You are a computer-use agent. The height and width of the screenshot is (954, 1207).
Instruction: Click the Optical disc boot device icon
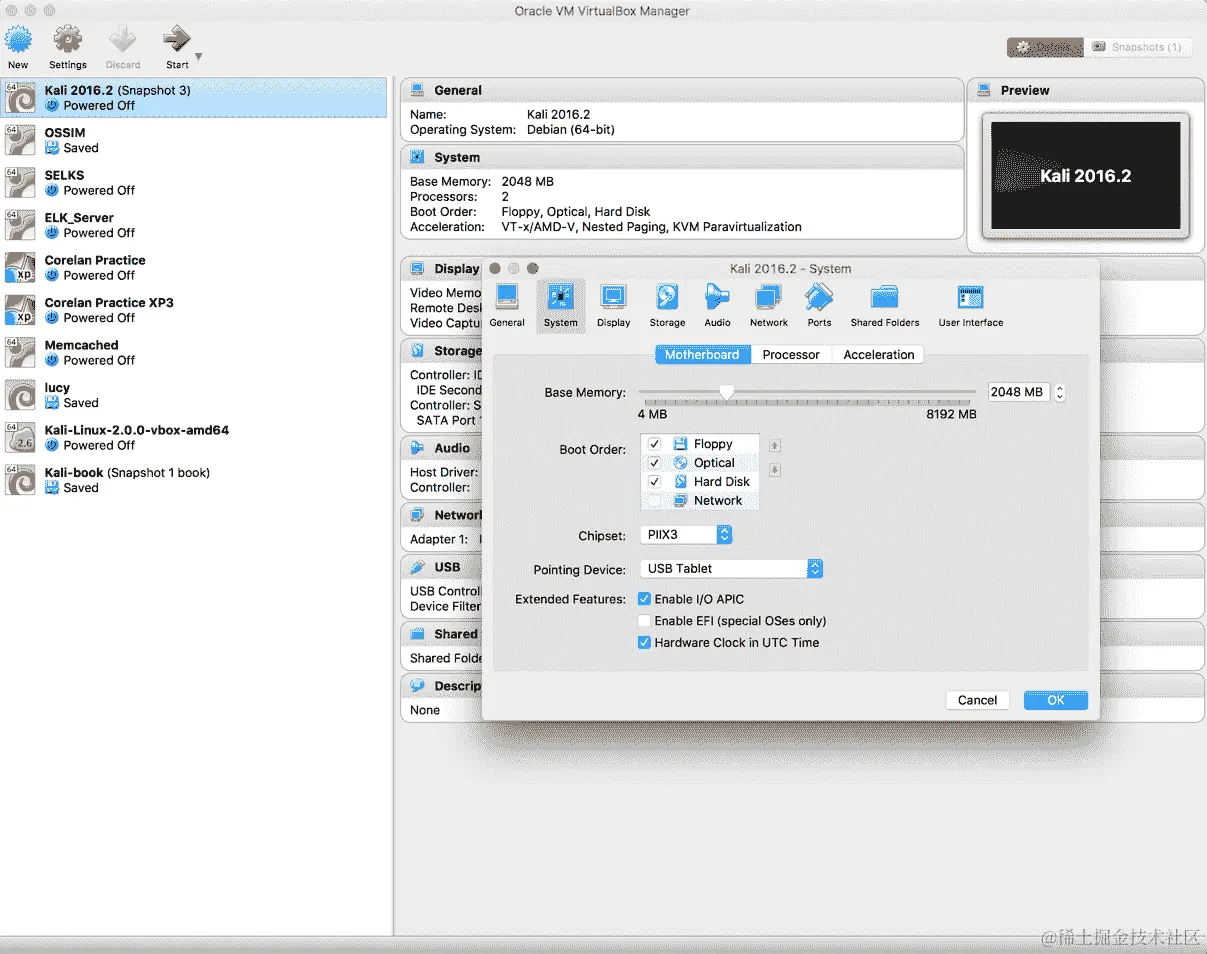coord(680,463)
